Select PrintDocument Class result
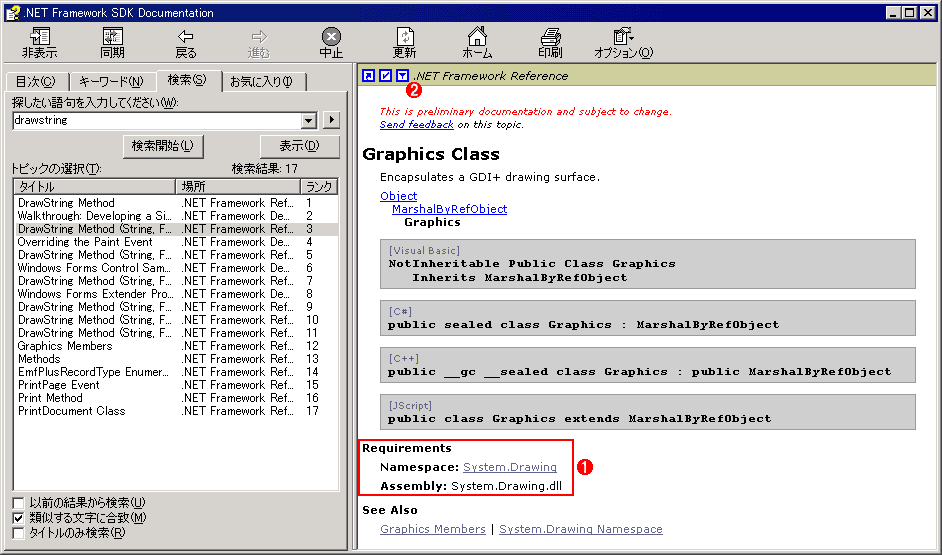The height and width of the screenshot is (555, 942). pos(175,411)
